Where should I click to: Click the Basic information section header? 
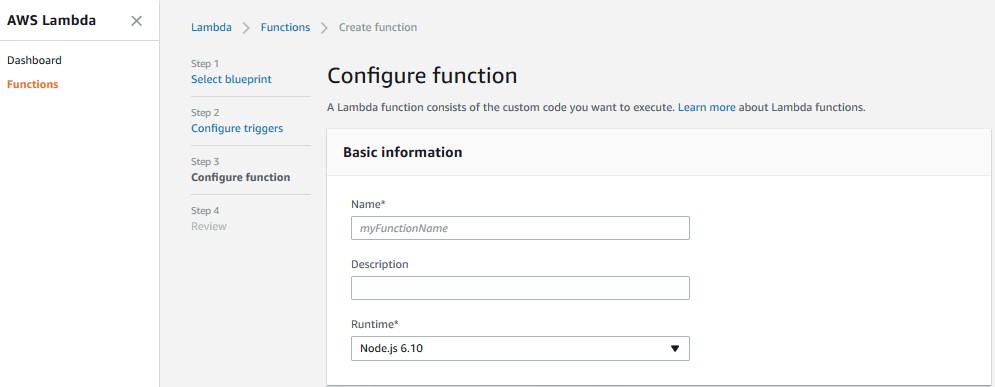402,152
